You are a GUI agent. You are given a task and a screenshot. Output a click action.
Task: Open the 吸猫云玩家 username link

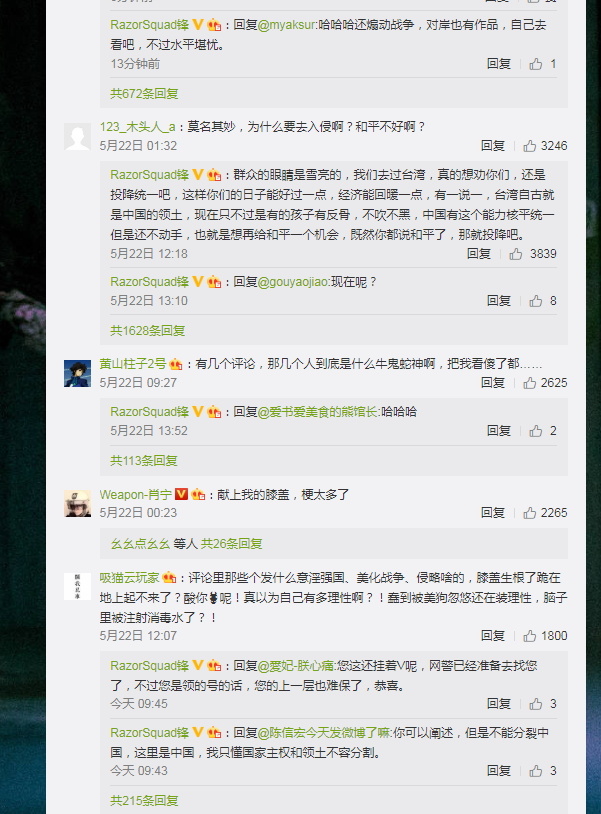[129, 578]
